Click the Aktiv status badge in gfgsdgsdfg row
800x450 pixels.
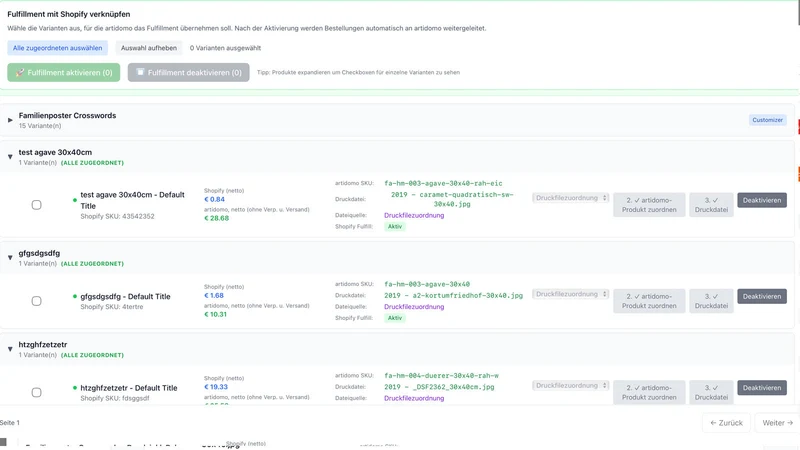click(x=394, y=318)
